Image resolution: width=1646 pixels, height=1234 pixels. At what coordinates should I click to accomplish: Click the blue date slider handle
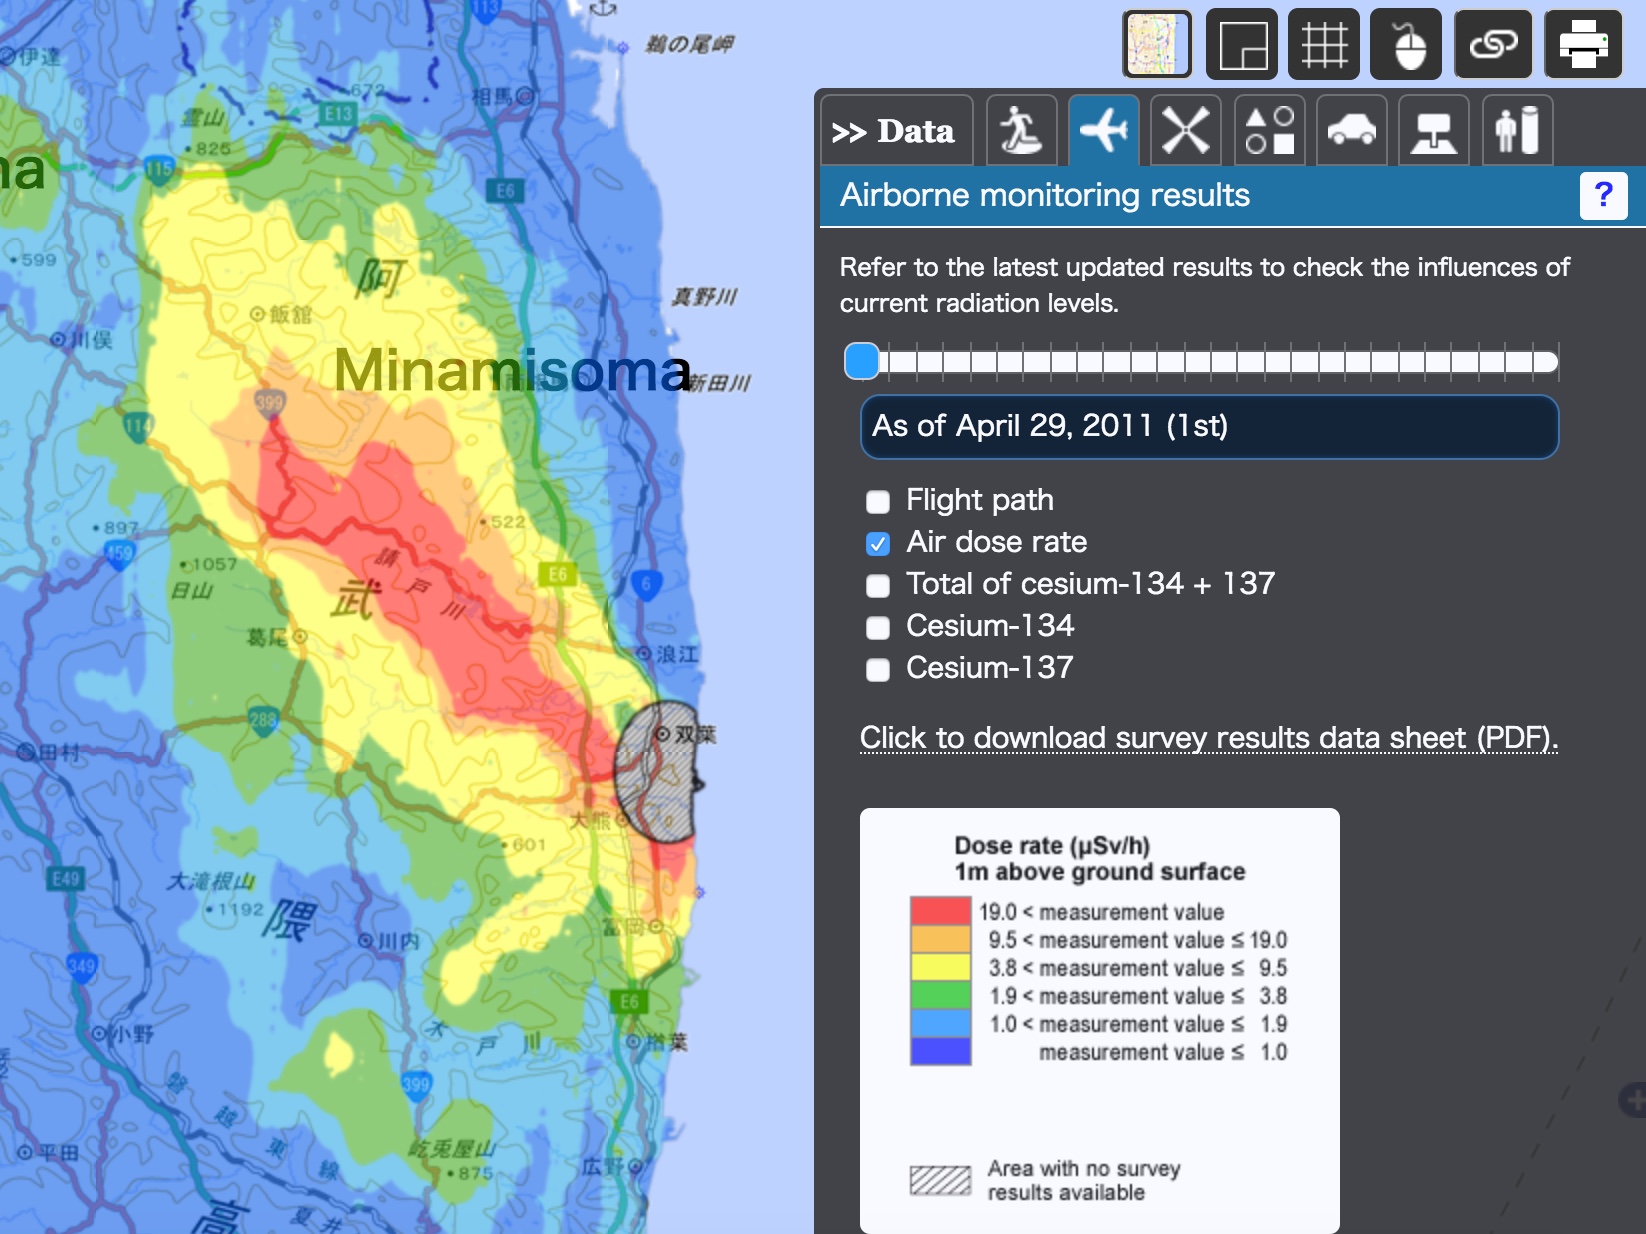pyautogui.click(x=862, y=361)
